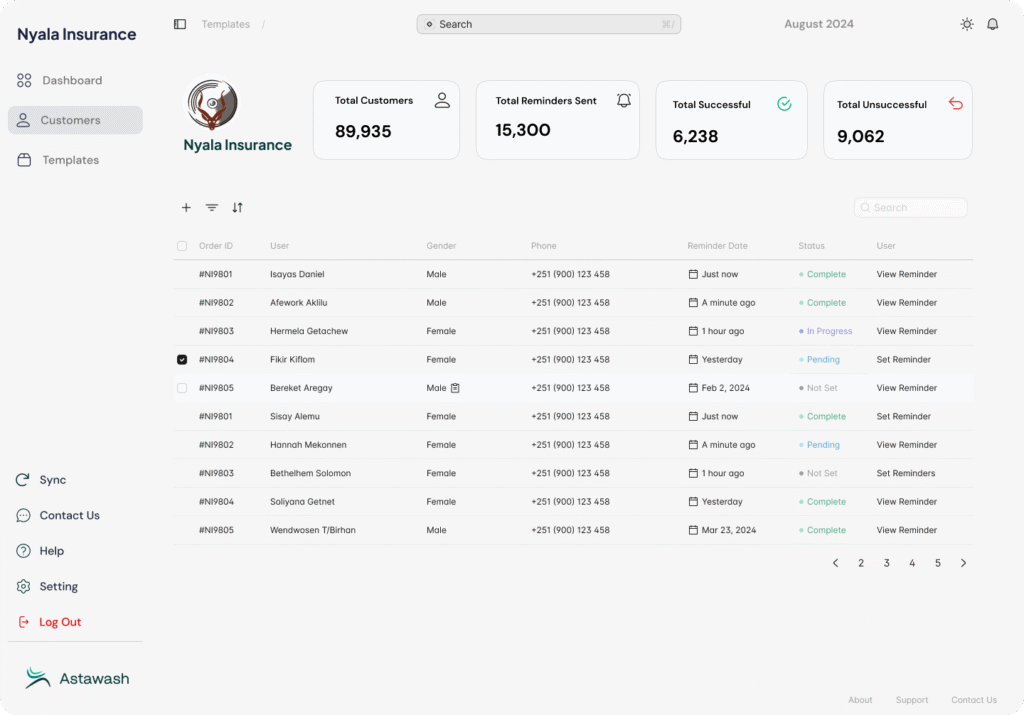Open the filter icon above table
This screenshot has height=715, width=1024.
[212, 208]
